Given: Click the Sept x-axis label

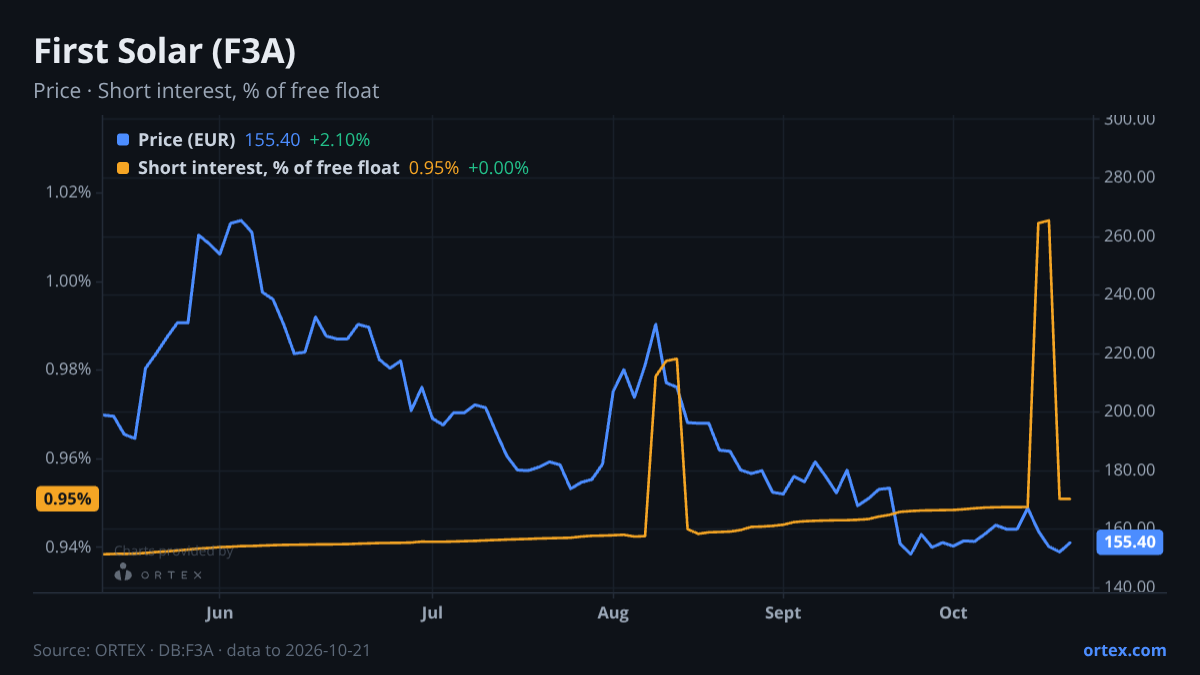Looking at the screenshot, I should (x=783, y=613).
